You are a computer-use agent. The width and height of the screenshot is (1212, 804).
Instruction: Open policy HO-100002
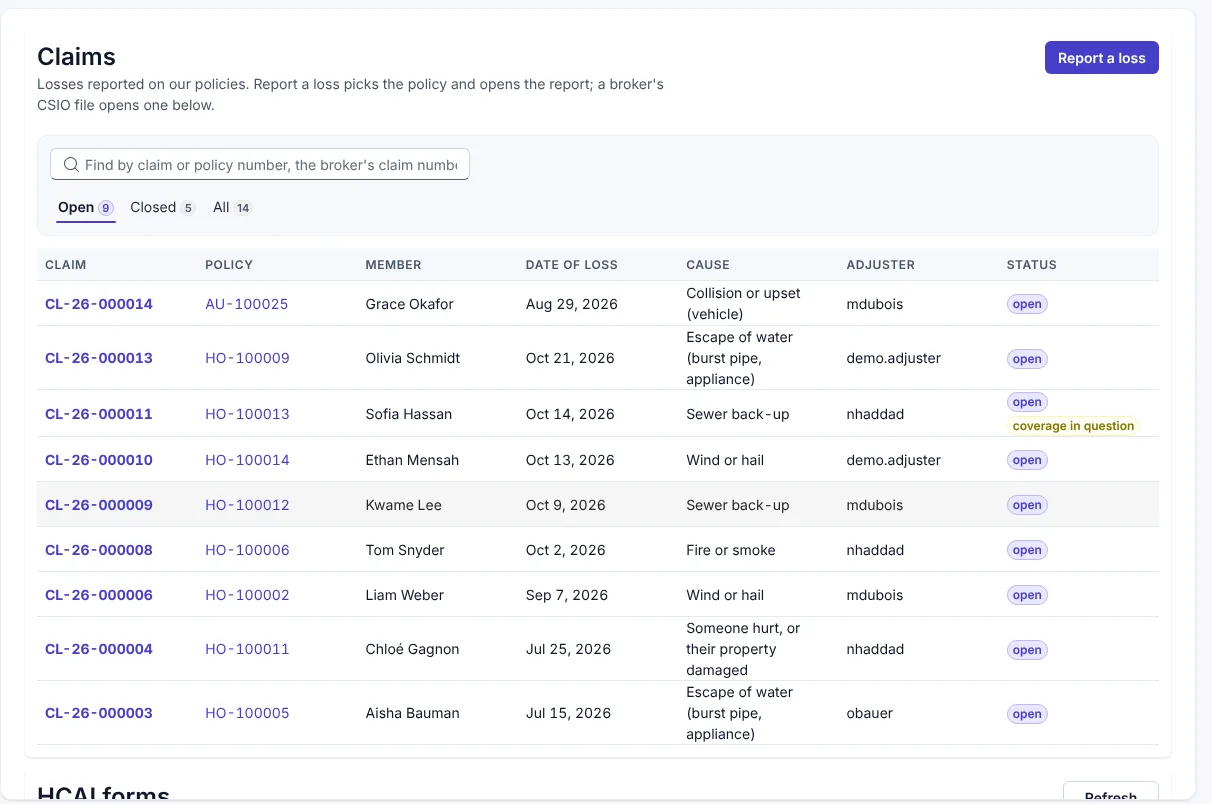[247, 595]
